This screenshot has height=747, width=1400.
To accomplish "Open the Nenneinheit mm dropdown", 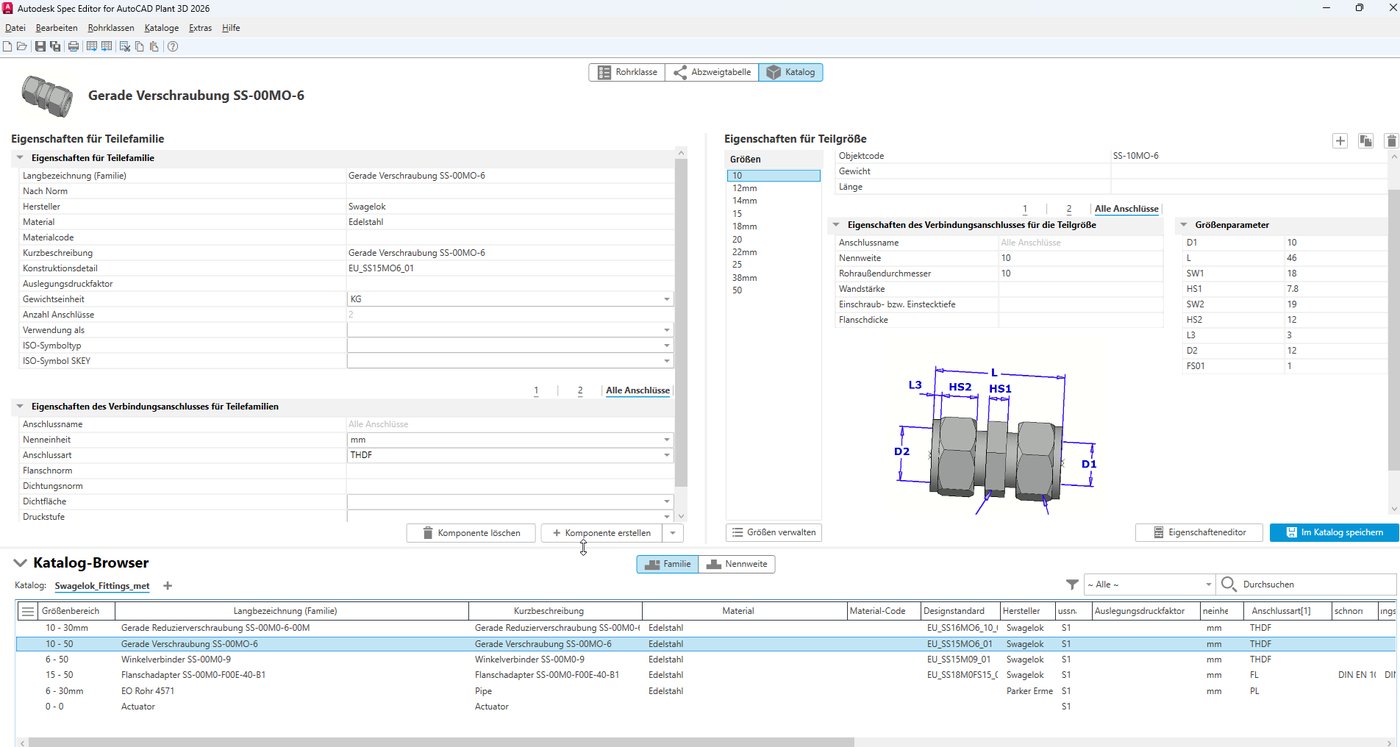I will [x=667, y=440].
